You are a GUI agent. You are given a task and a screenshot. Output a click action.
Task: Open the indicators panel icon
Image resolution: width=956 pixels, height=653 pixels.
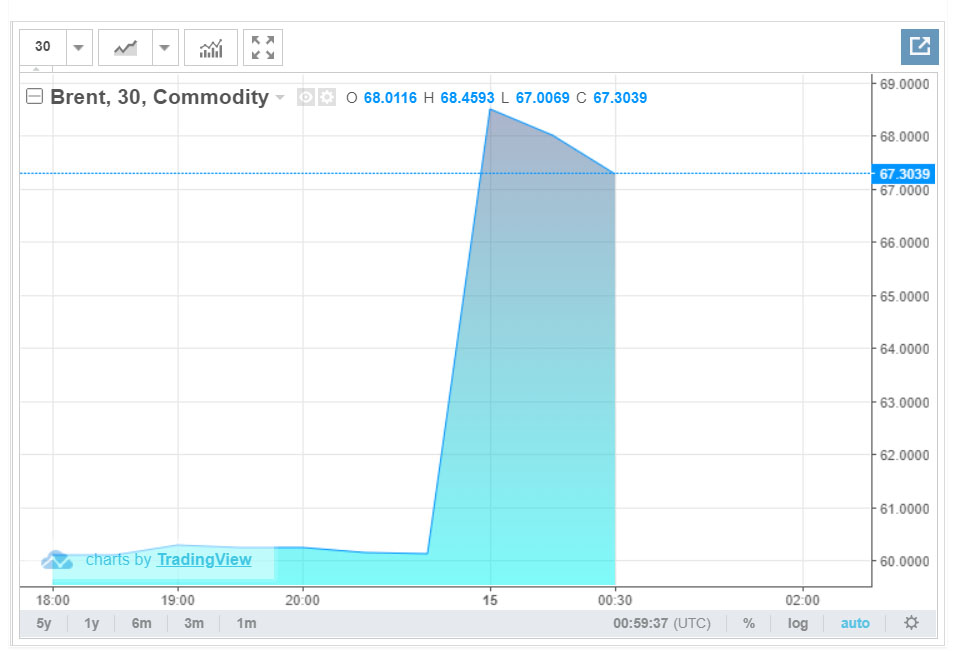pos(211,47)
